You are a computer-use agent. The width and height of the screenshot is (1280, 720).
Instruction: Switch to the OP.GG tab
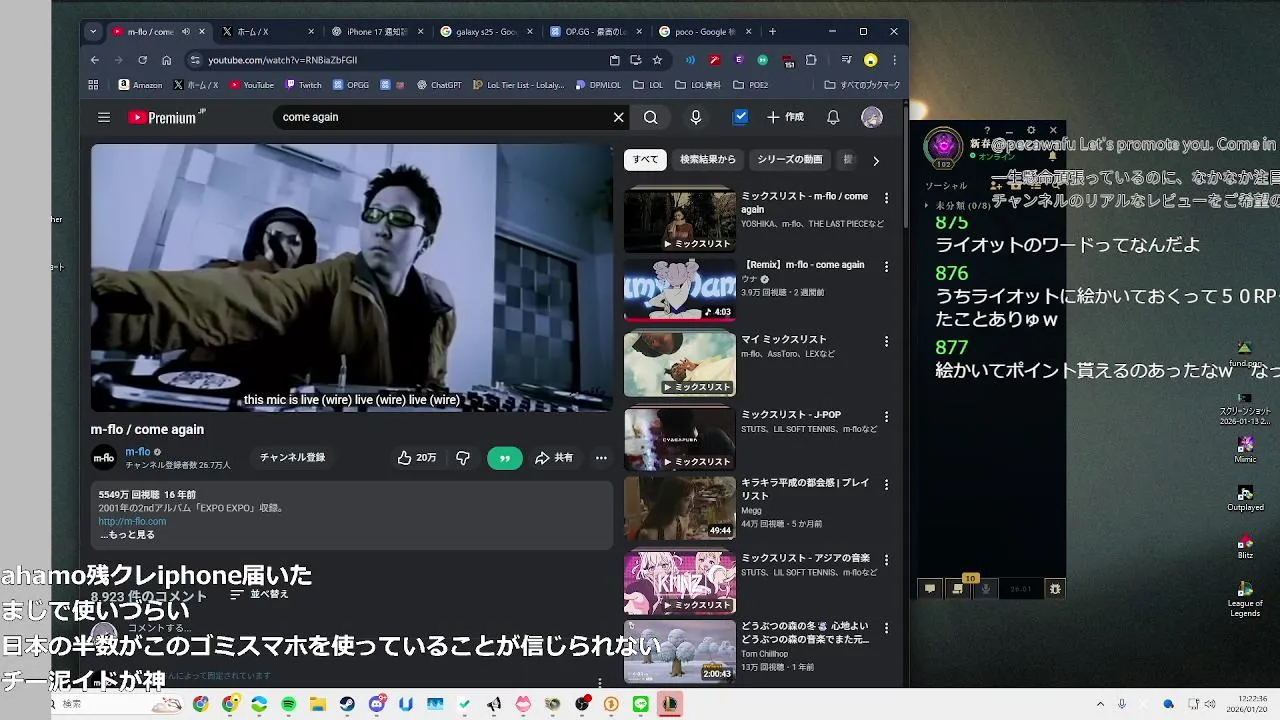[x=596, y=32]
